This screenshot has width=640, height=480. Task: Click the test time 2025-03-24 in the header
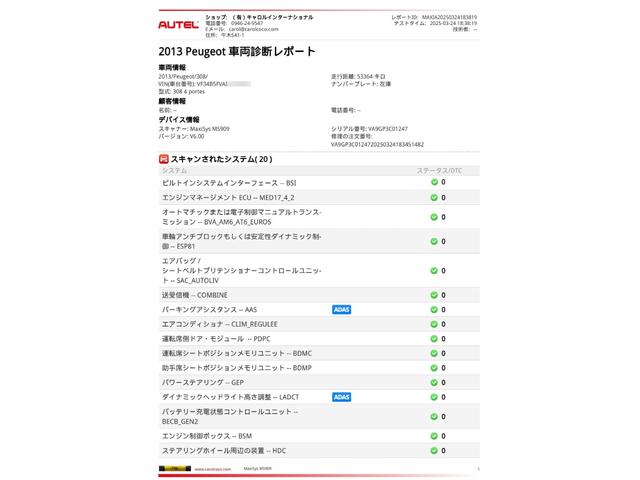pyautogui.click(x=453, y=24)
